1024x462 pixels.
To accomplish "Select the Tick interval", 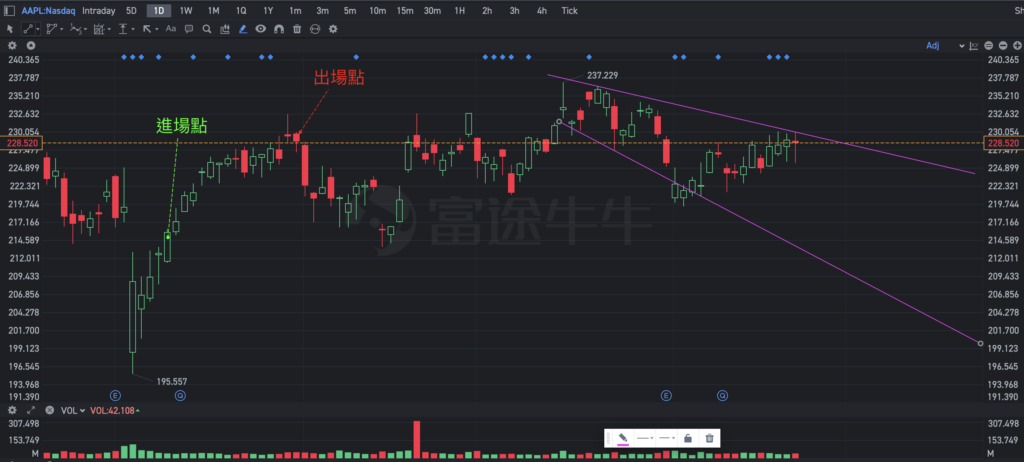I will [569, 10].
